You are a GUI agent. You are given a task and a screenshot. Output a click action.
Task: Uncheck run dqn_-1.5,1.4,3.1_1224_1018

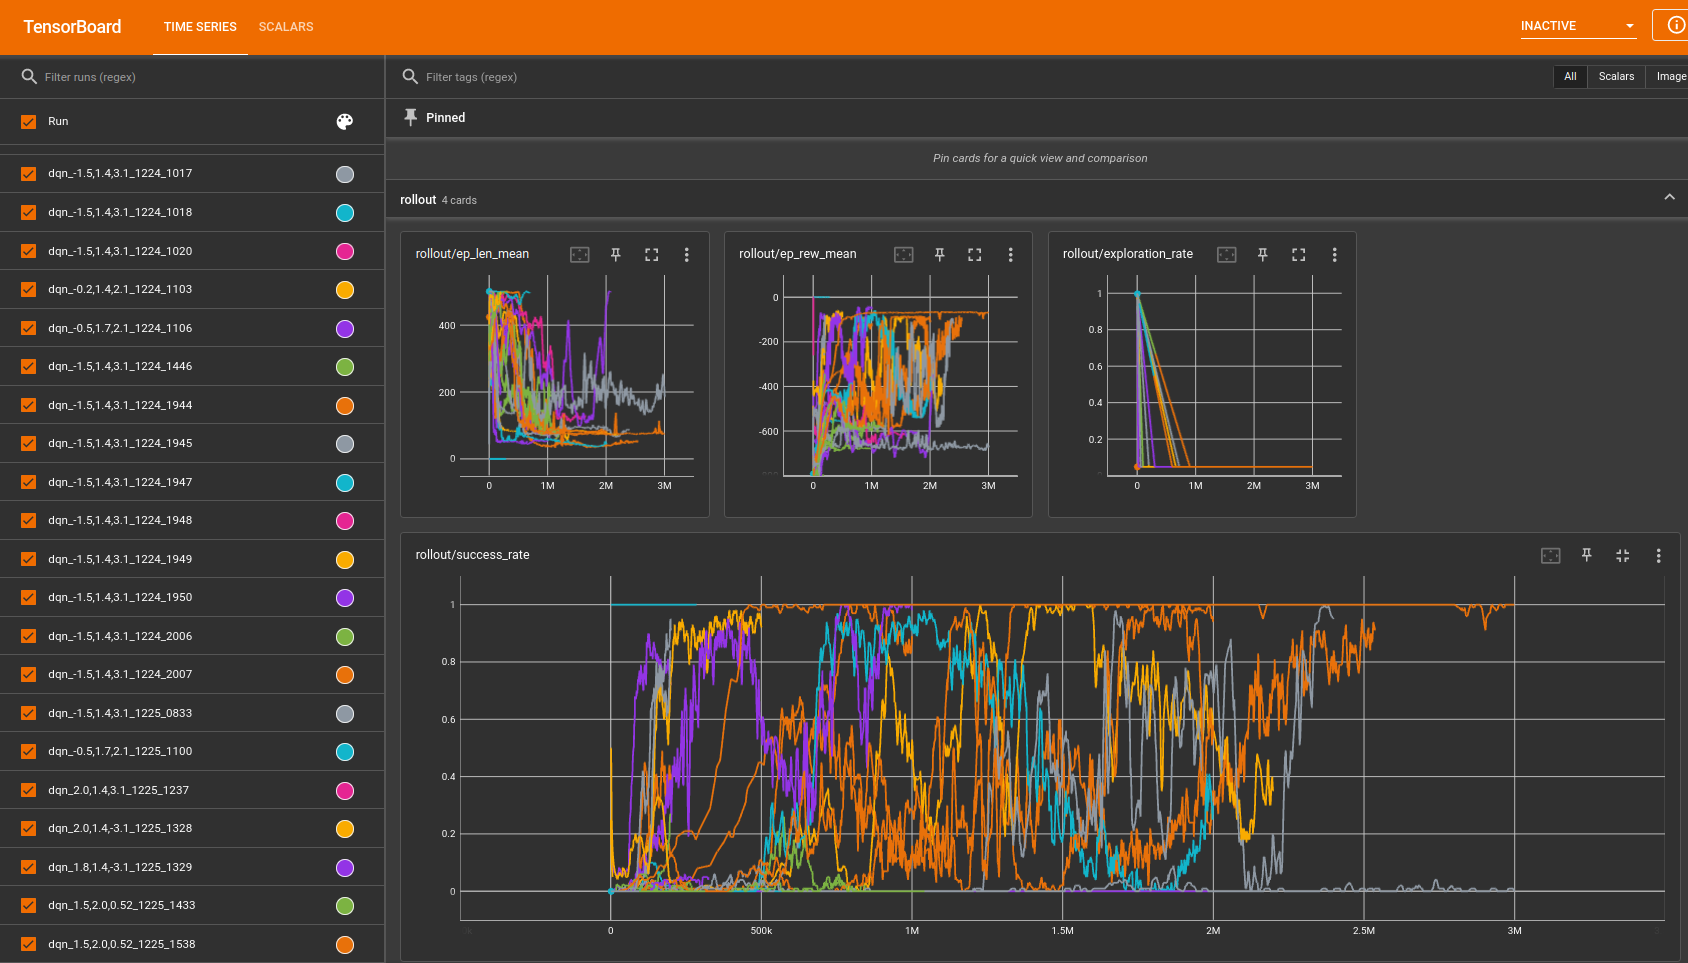pyautogui.click(x=29, y=213)
